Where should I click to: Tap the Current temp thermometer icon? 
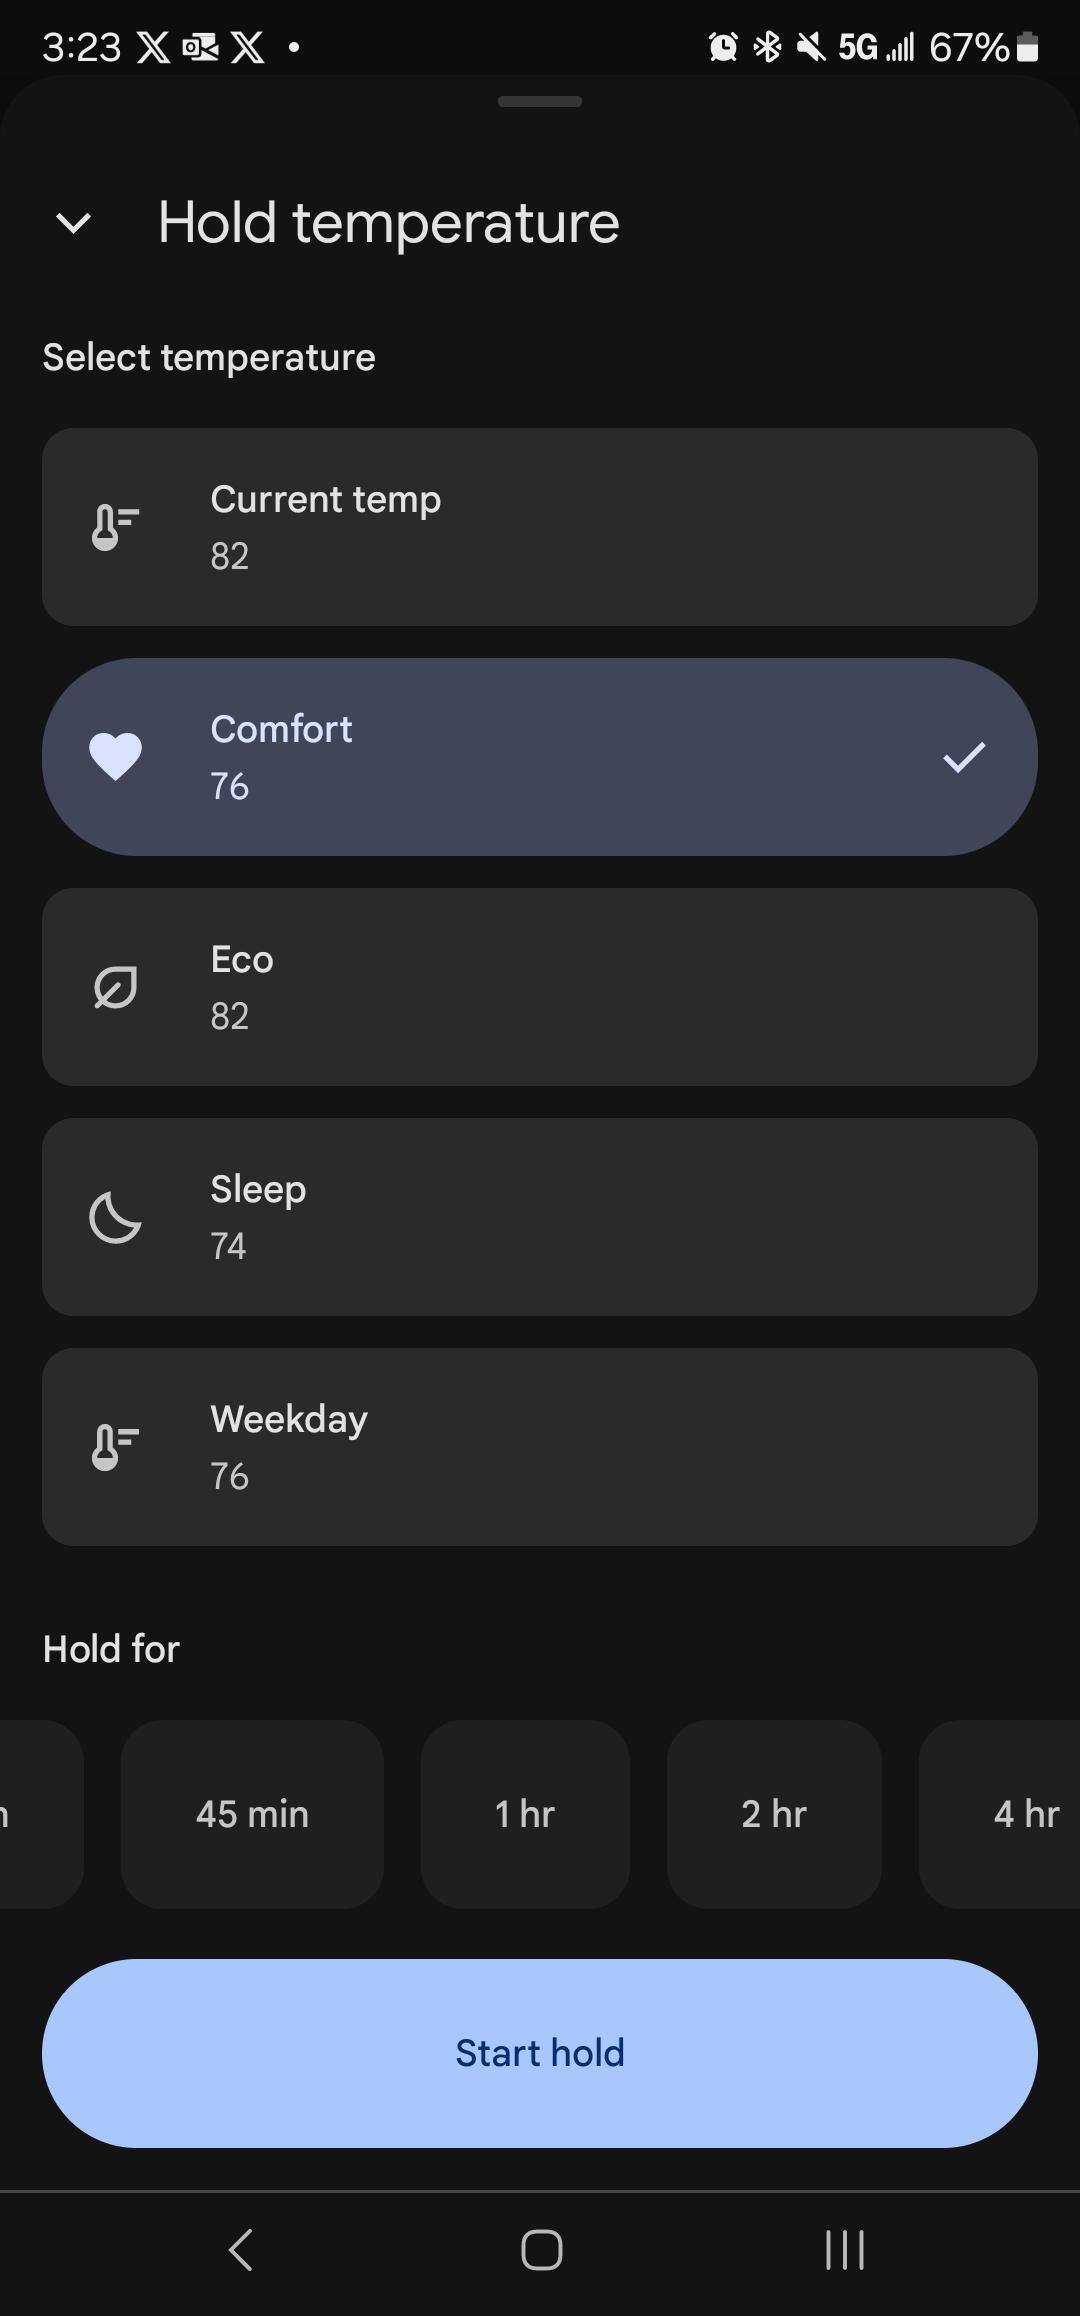tap(115, 527)
